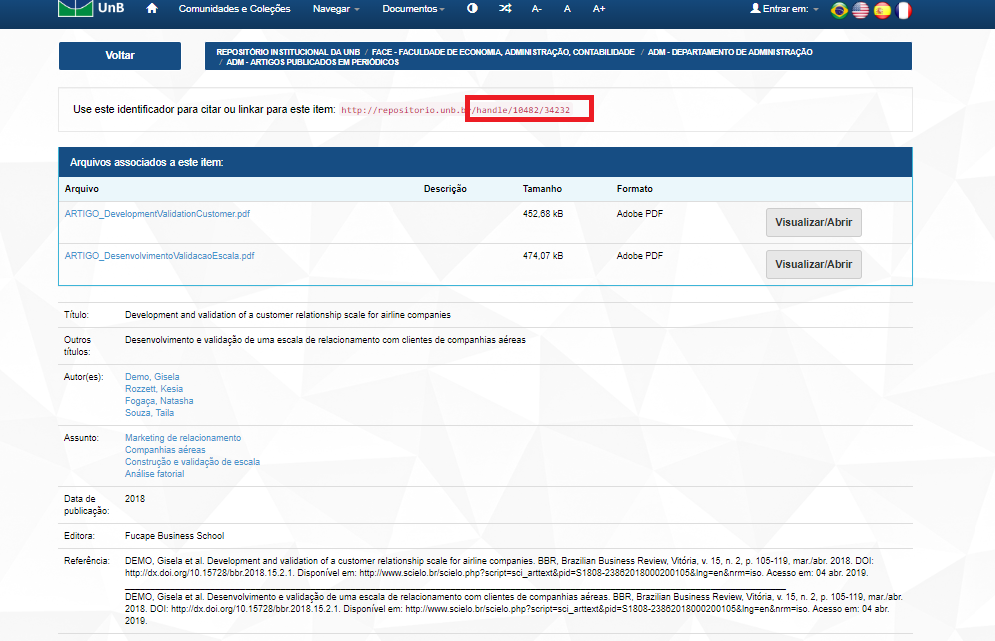Click the home icon in navbar
This screenshot has width=995, height=641.
pyautogui.click(x=152, y=9)
